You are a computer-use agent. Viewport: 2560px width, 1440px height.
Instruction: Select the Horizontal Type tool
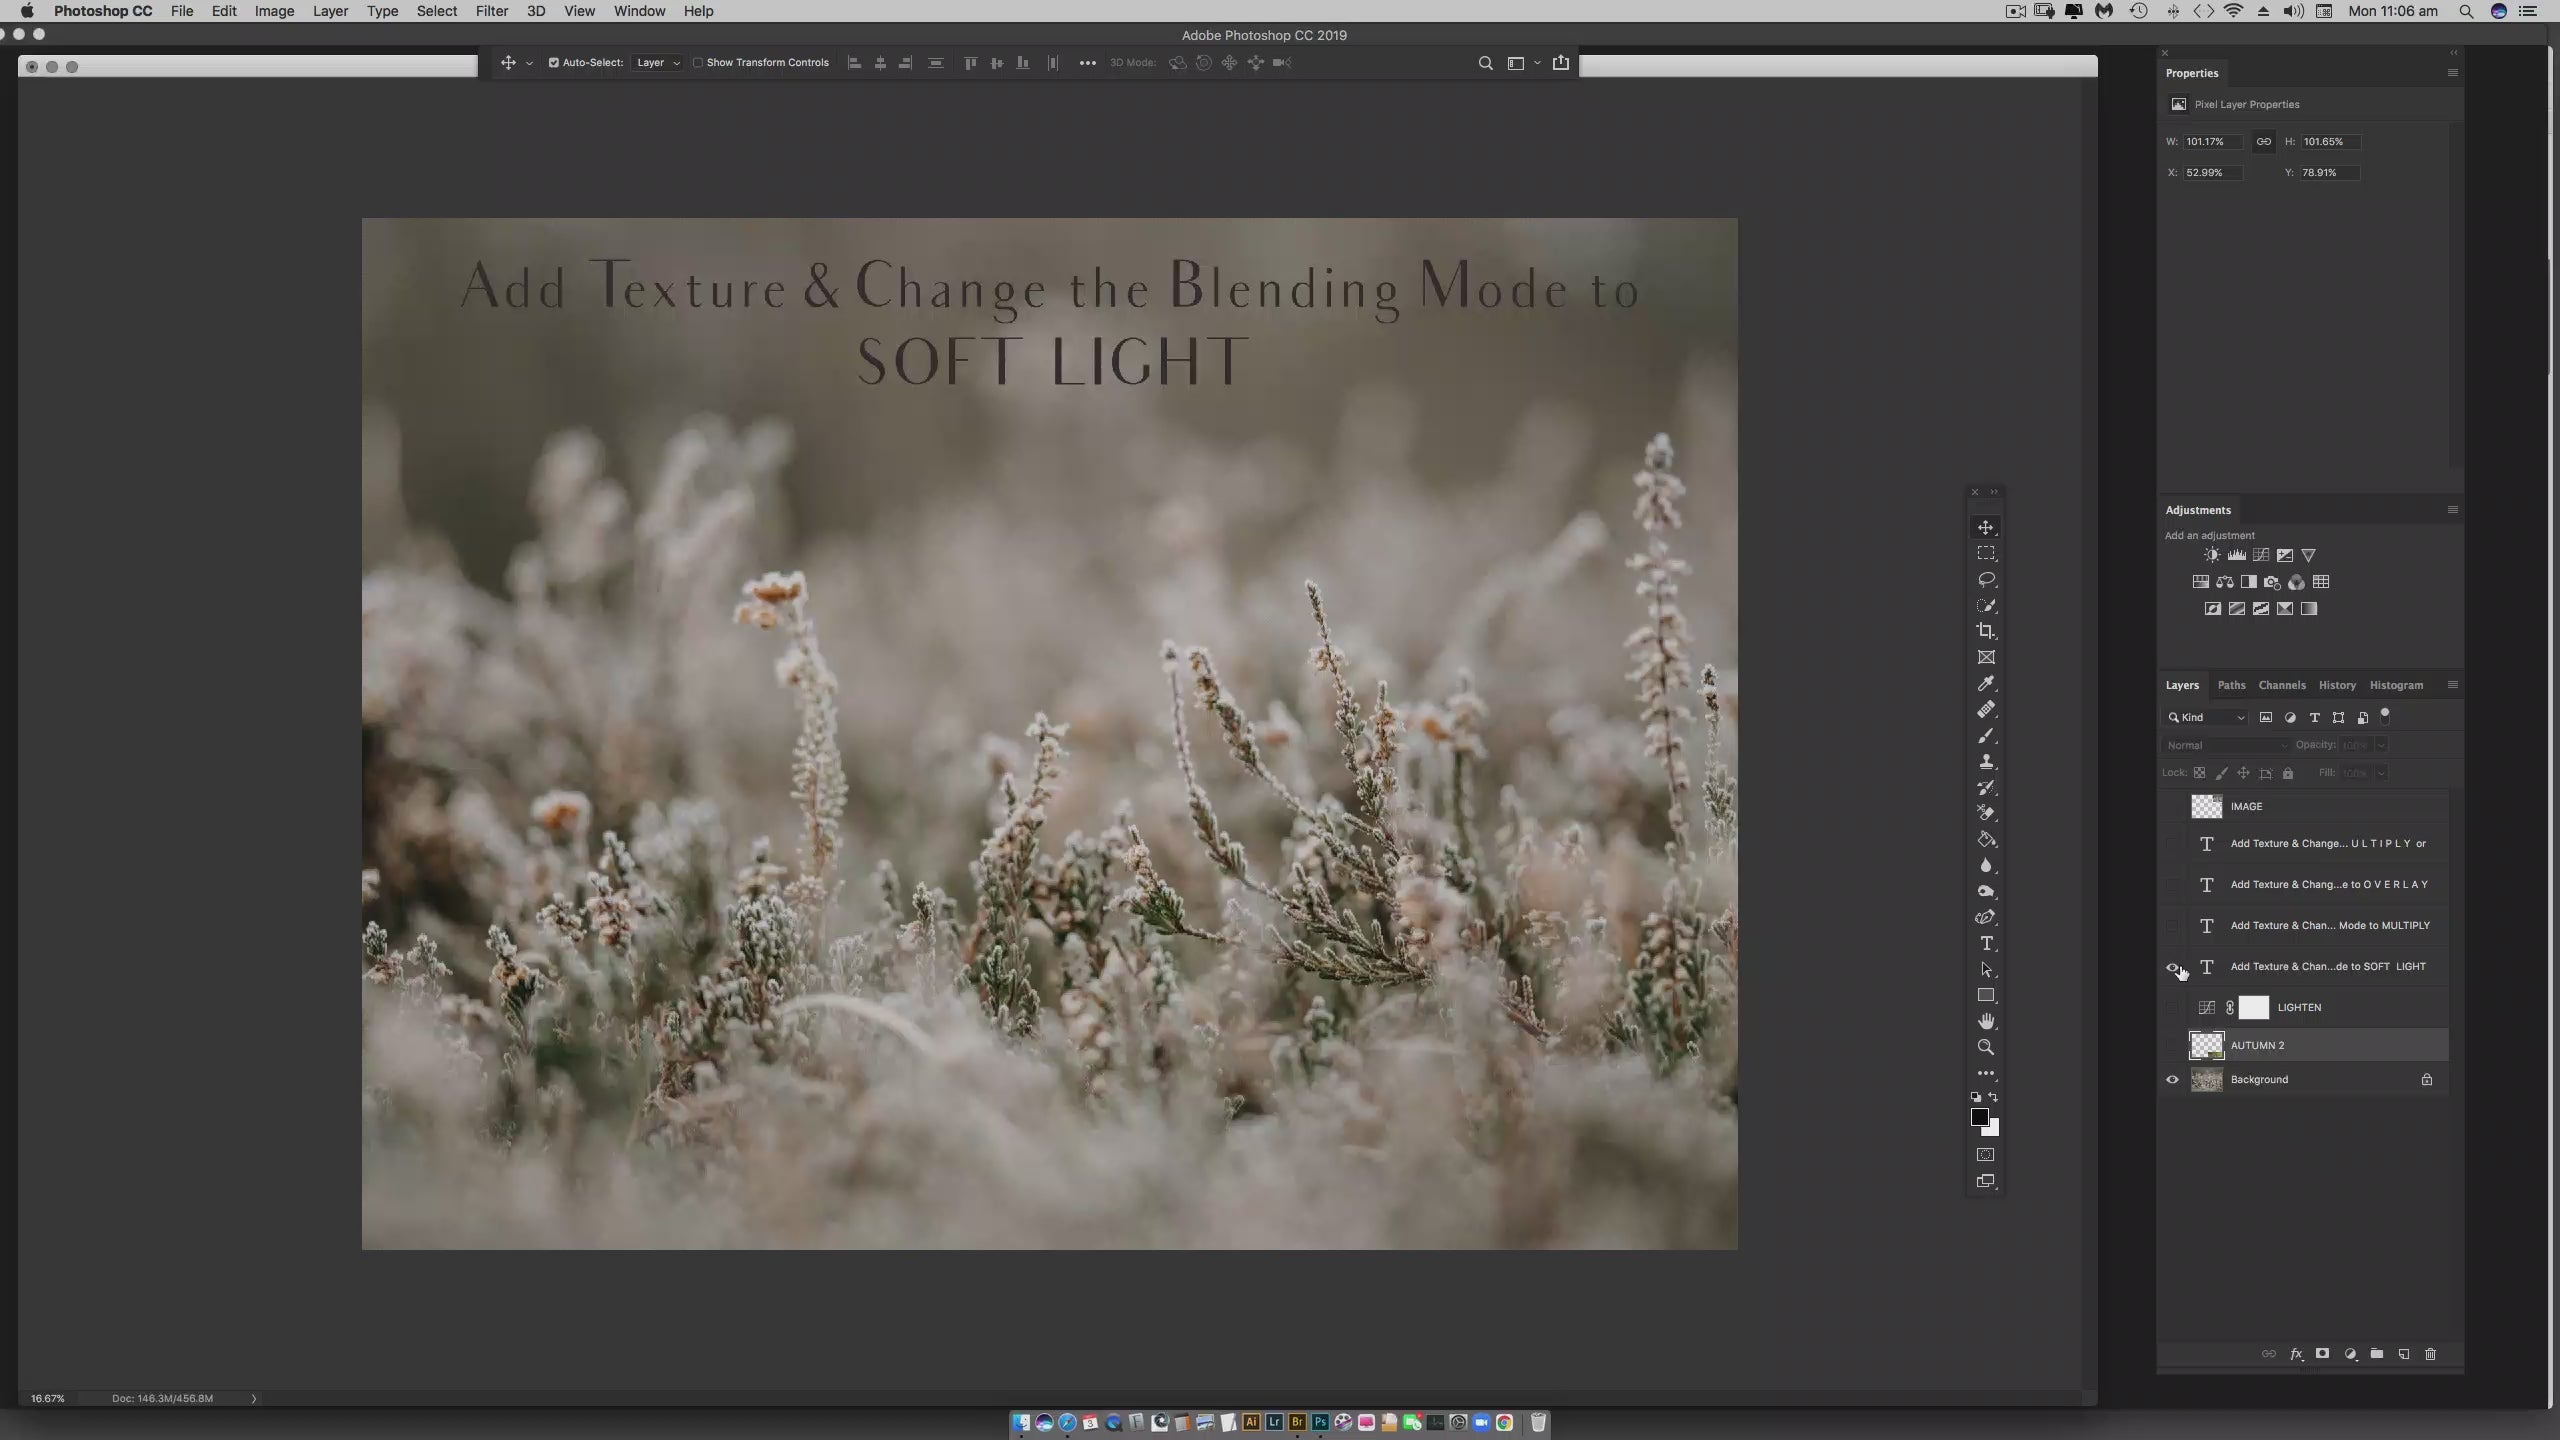coord(1986,943)
